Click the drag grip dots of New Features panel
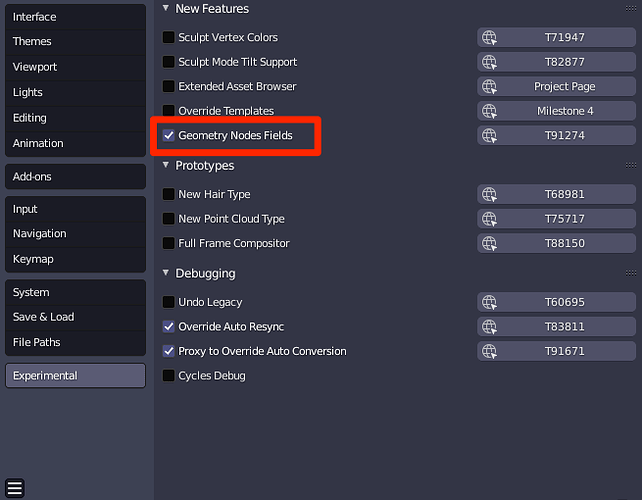 [631, 9]
